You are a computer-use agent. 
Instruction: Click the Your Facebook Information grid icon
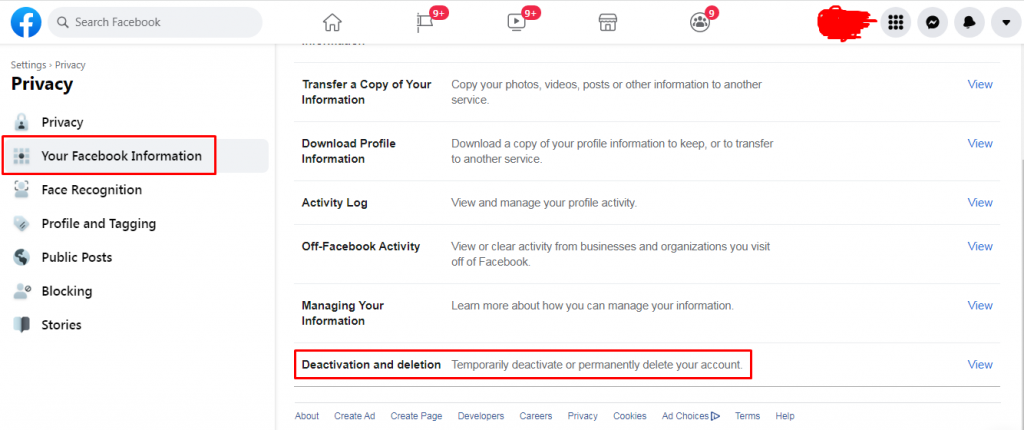pyautogui.click(x=22, y=156)
